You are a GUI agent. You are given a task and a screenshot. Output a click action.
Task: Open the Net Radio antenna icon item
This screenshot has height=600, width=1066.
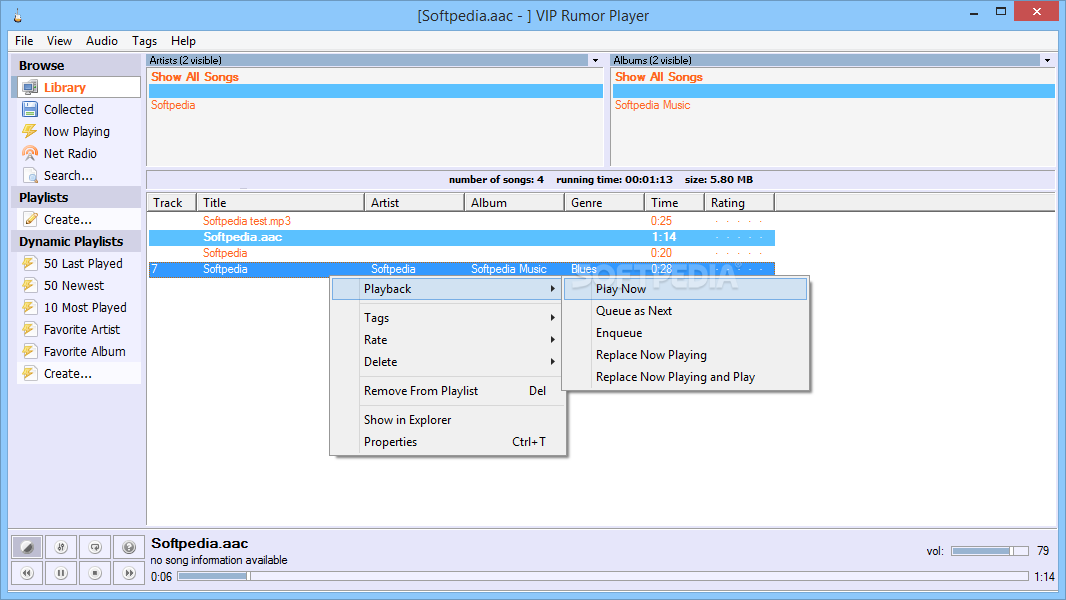tap(30, 154)
